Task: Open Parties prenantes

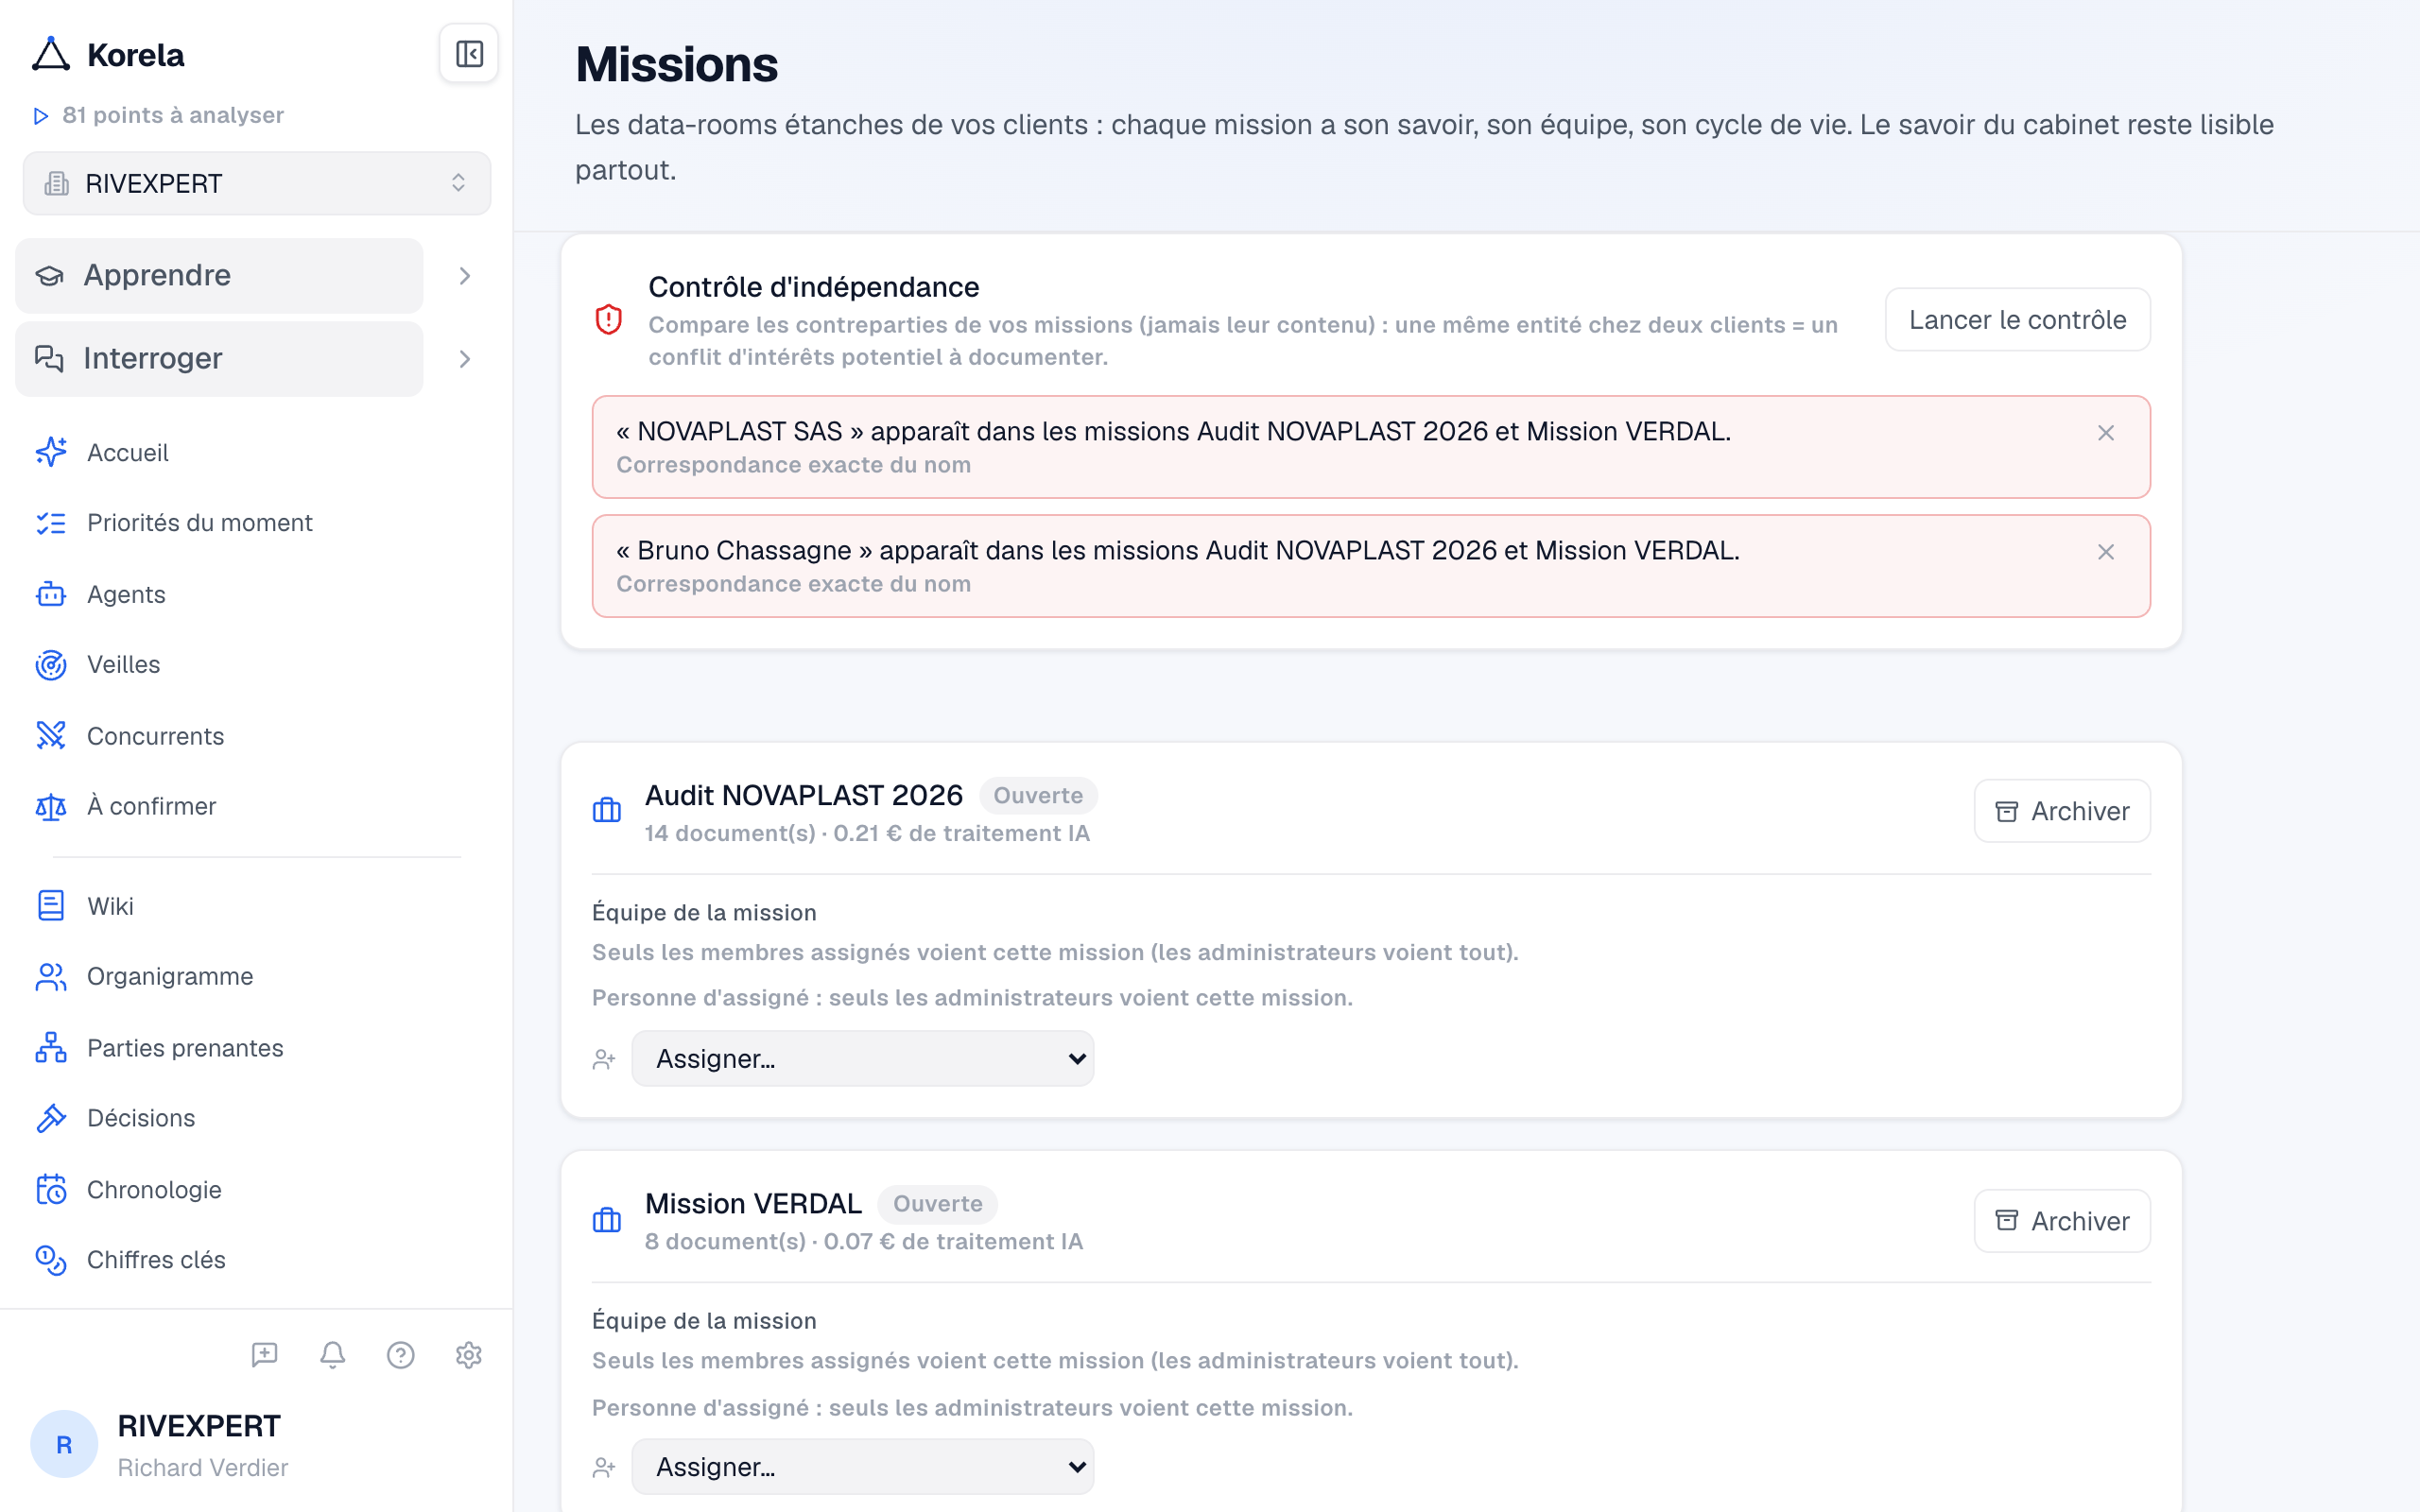Action: (185, 1048)
